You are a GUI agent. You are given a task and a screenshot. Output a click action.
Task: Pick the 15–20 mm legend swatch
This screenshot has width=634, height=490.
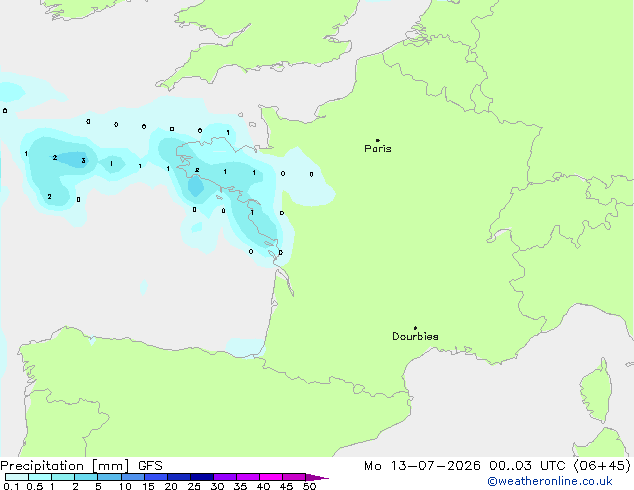155,477
